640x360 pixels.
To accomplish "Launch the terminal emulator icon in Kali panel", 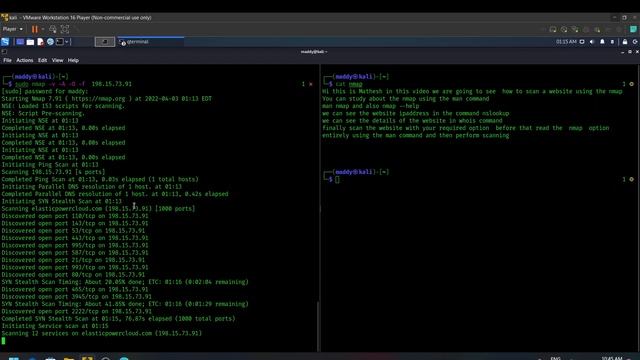I will (x=60, y=42).
